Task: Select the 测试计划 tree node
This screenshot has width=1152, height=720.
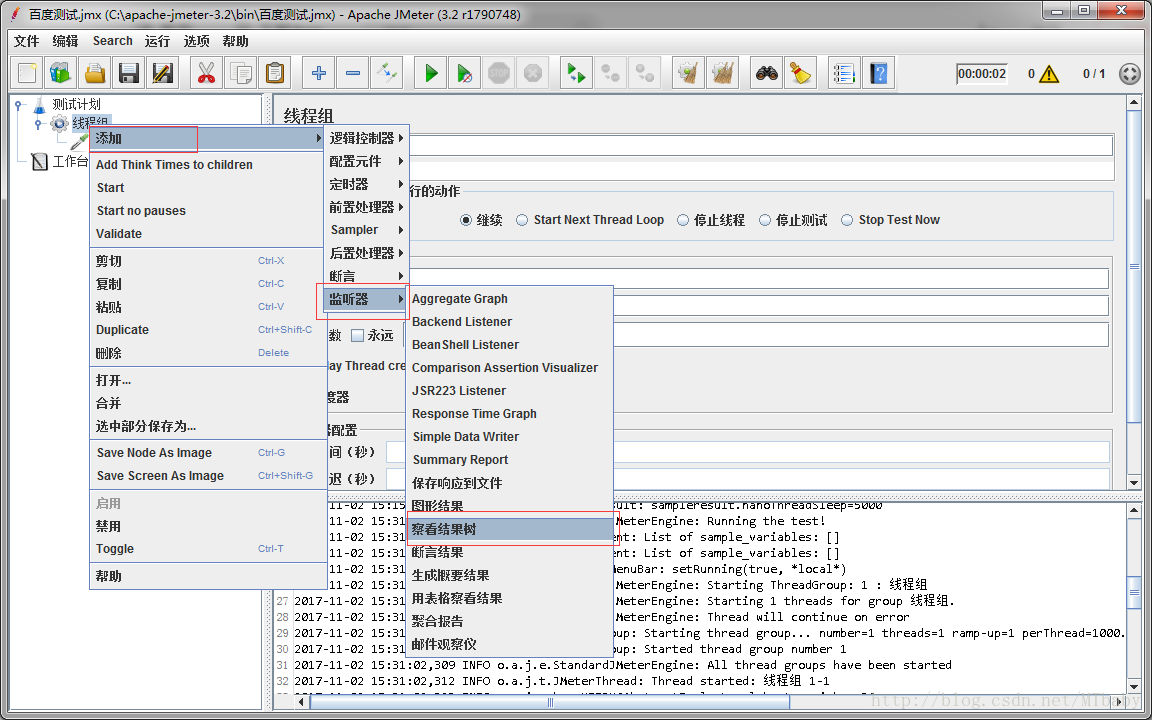Action: (x=76, y=104)
